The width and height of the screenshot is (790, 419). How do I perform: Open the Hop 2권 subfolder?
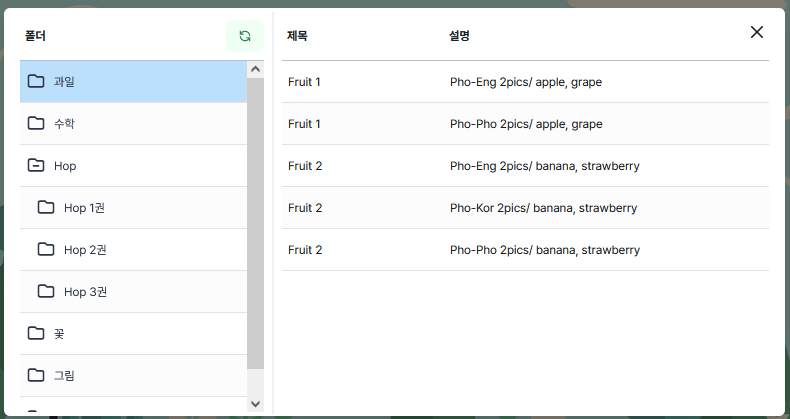[85, 250]
